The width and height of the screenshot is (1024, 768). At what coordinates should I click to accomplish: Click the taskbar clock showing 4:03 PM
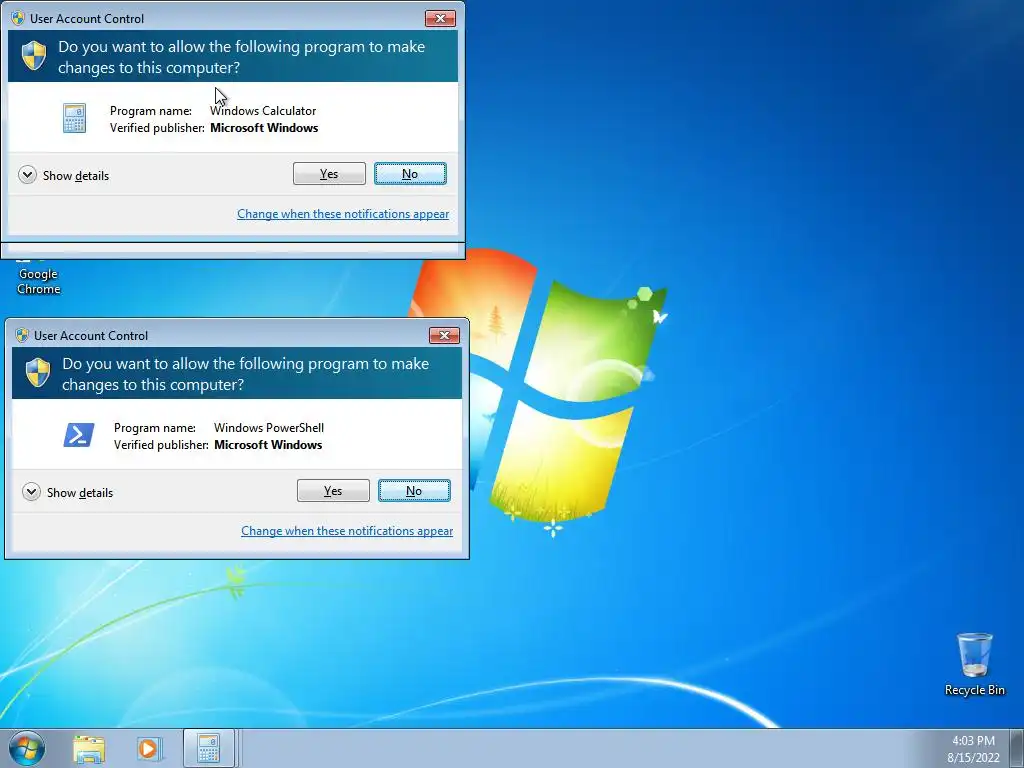coord(973,748)
